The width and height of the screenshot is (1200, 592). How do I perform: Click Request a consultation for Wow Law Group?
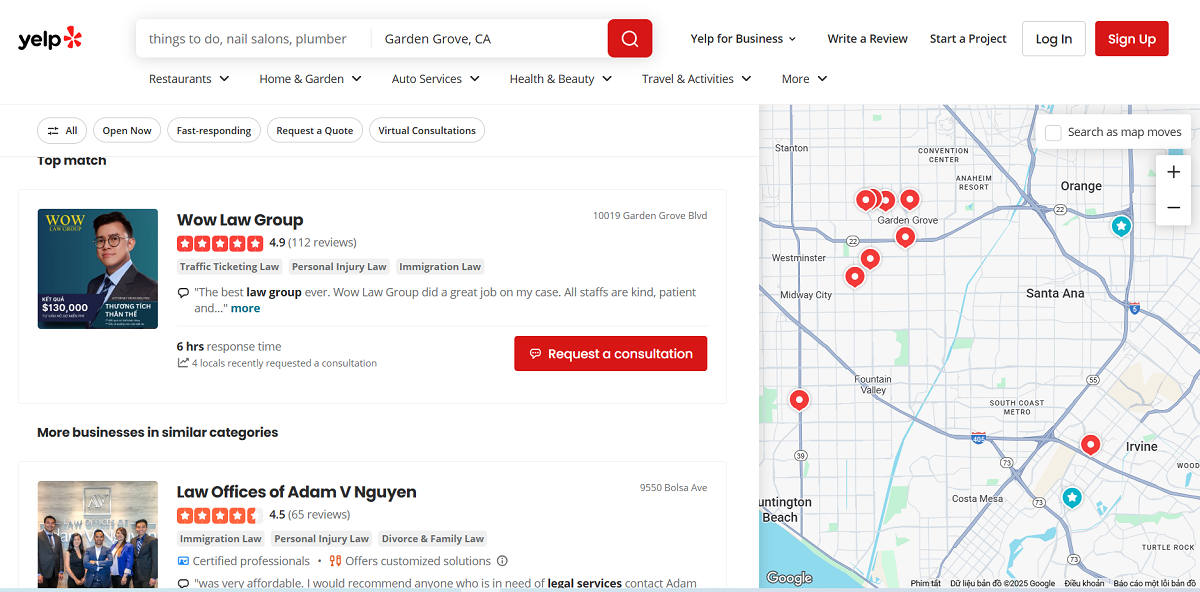610,353
